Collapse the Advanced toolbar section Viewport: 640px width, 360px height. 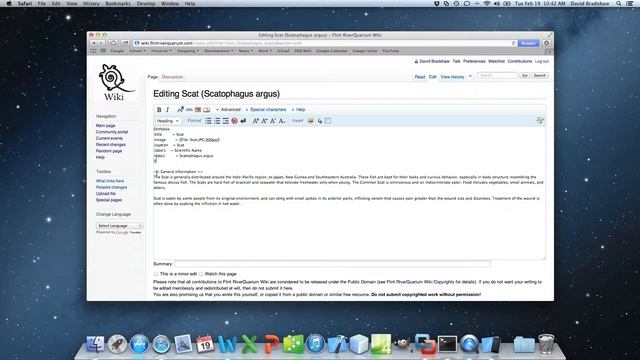coord(229,110)
